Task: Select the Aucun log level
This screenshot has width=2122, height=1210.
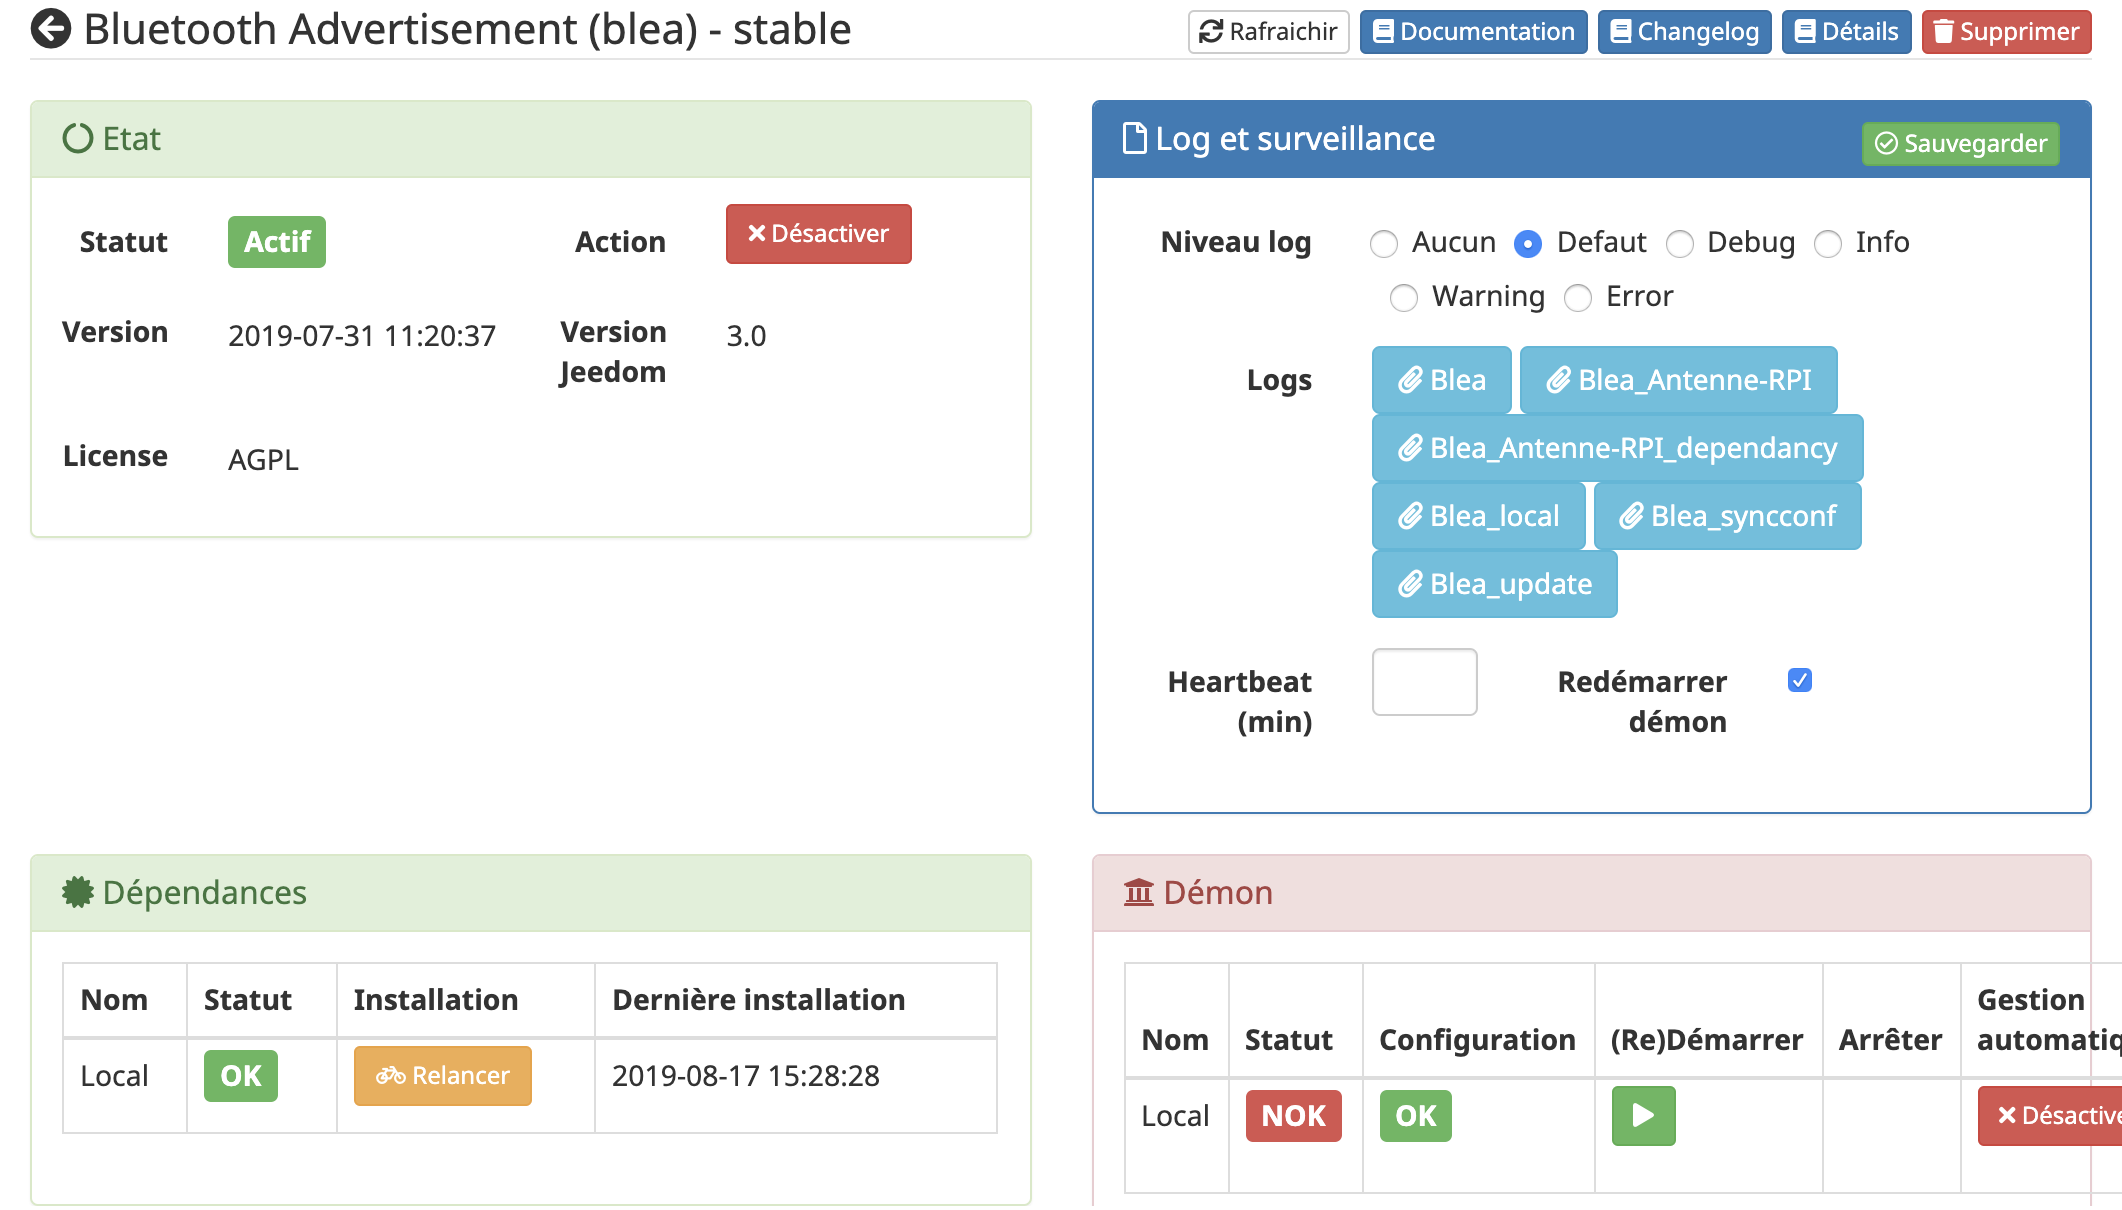Action: tap(1384, 244)
